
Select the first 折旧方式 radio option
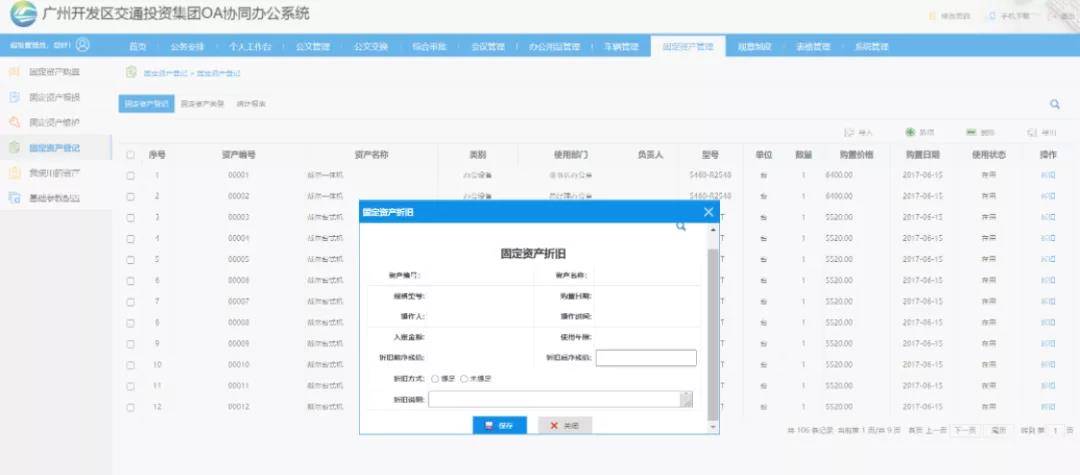tap(436, 379)
